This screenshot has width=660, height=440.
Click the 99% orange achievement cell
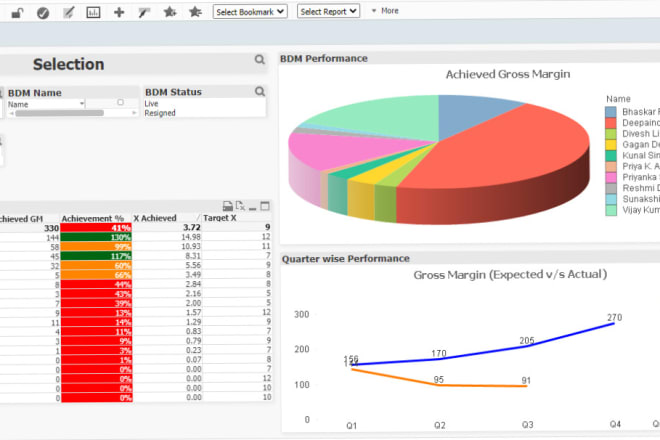[x=96, y=247]
